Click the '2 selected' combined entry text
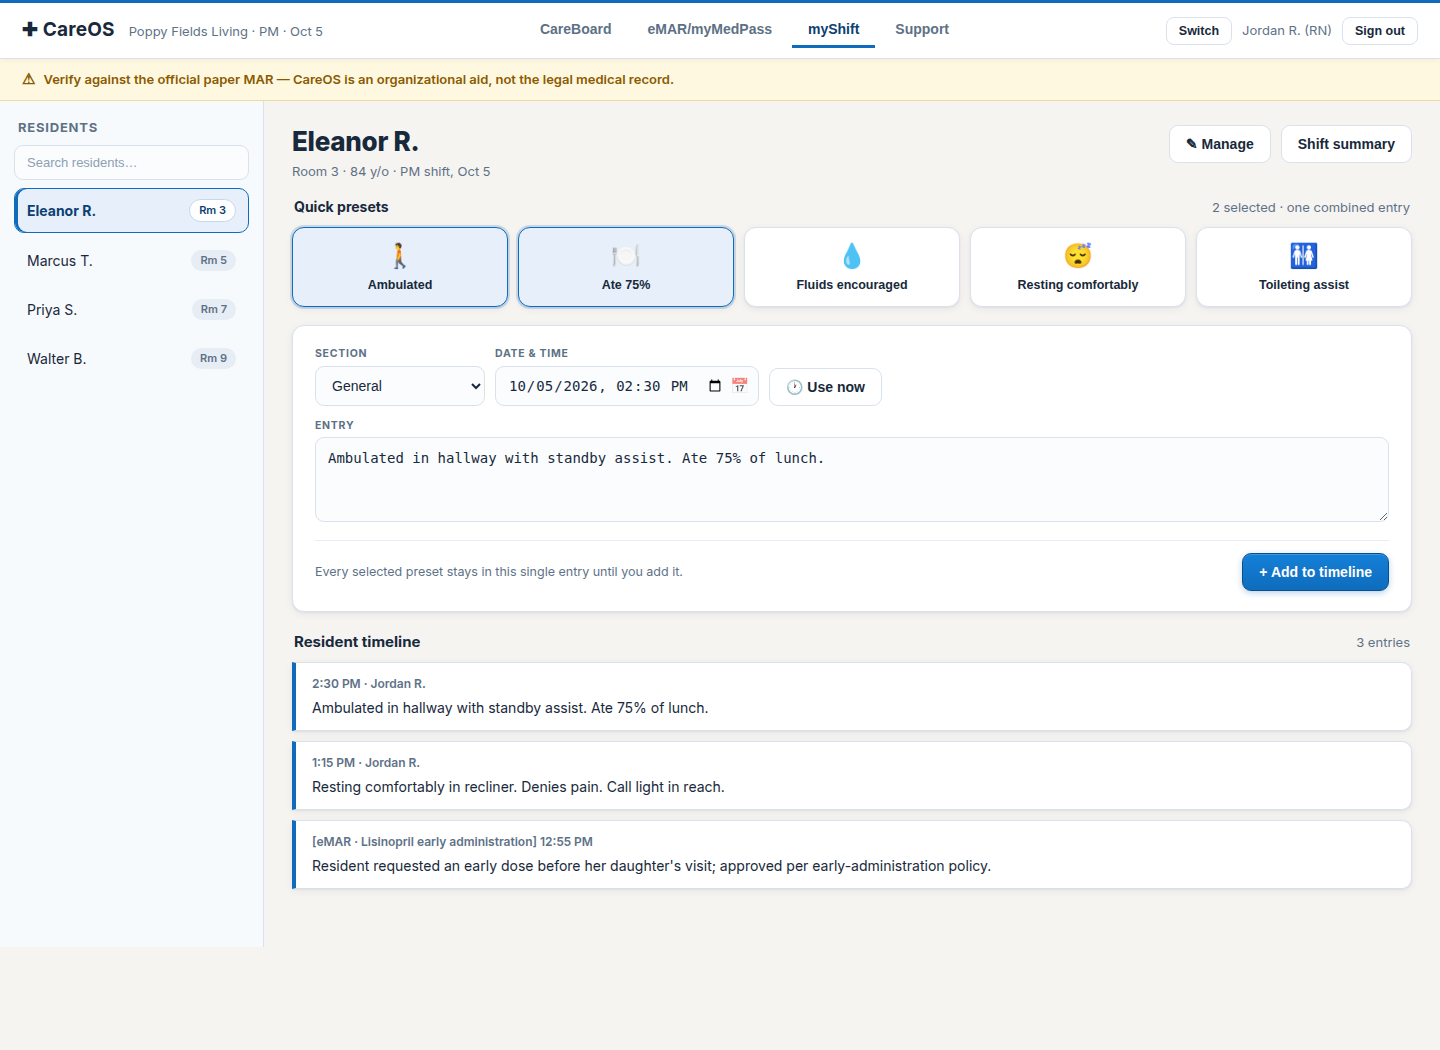 tap(1311, 208)
